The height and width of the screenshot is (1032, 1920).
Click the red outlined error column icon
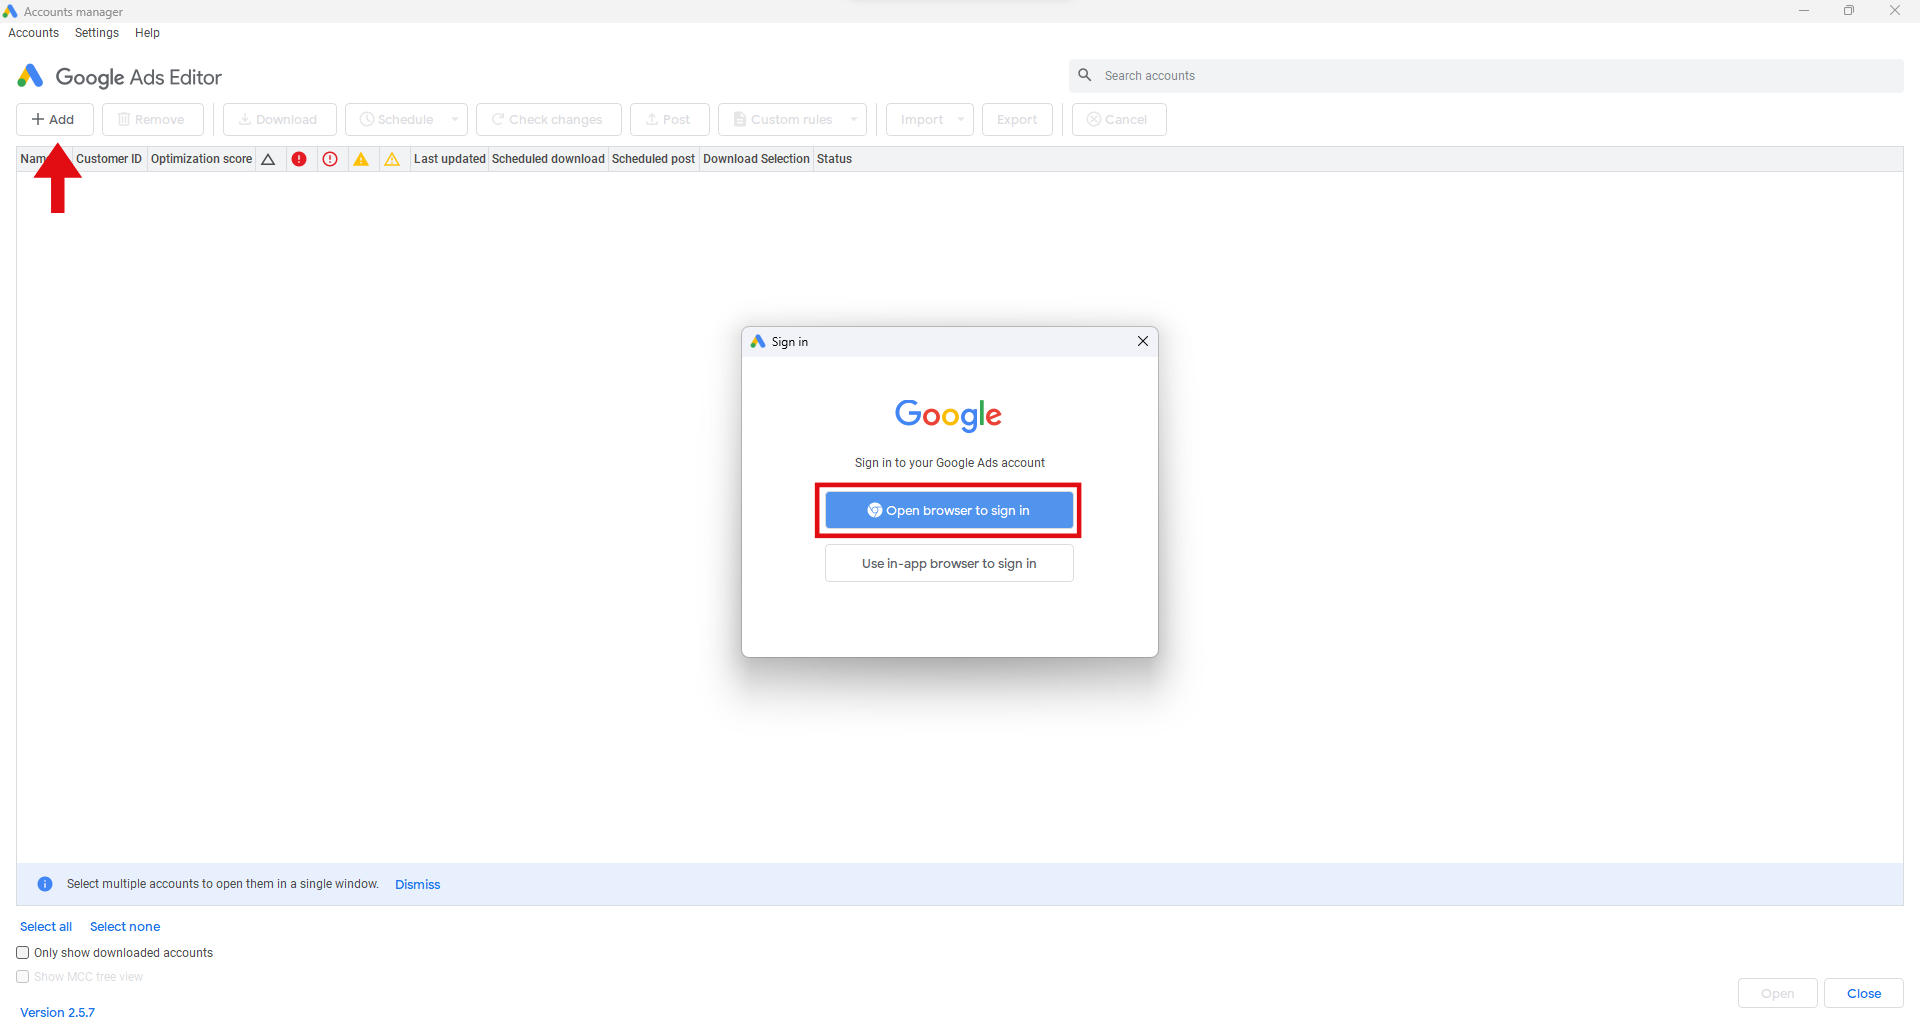330,159
